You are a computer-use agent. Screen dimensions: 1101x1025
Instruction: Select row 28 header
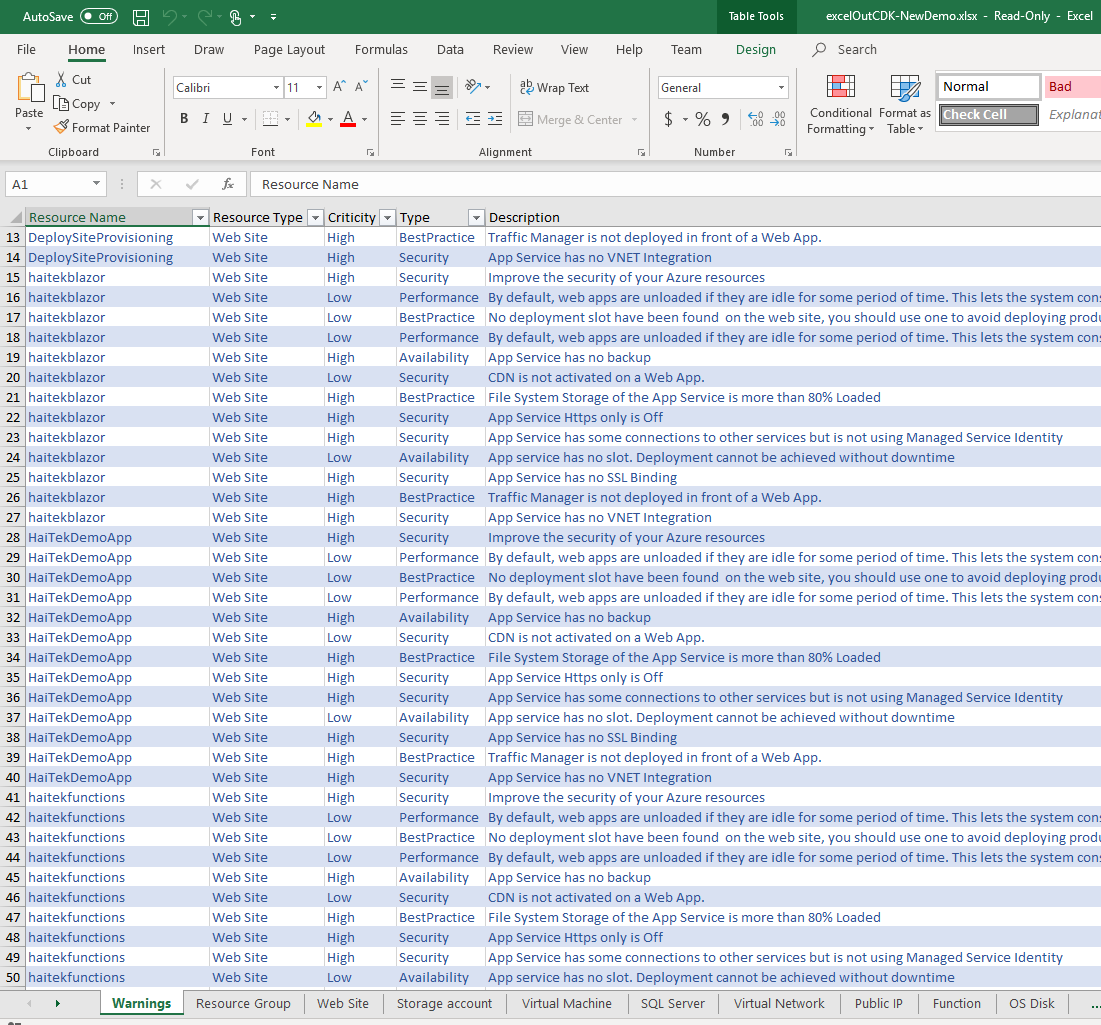tap(13, 538)
